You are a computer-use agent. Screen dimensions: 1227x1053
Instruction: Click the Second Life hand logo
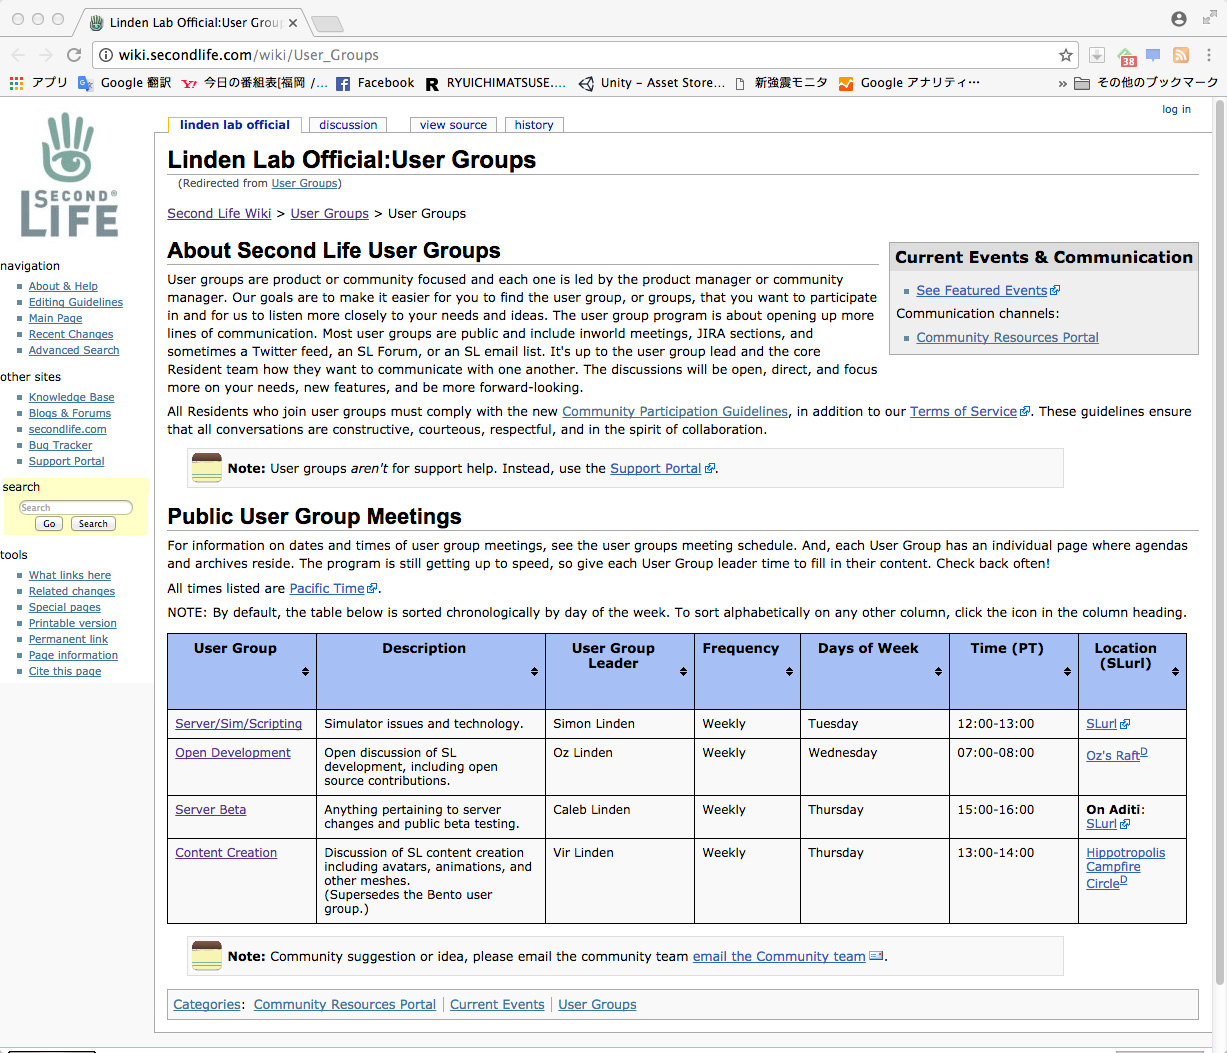click(69, 175)
